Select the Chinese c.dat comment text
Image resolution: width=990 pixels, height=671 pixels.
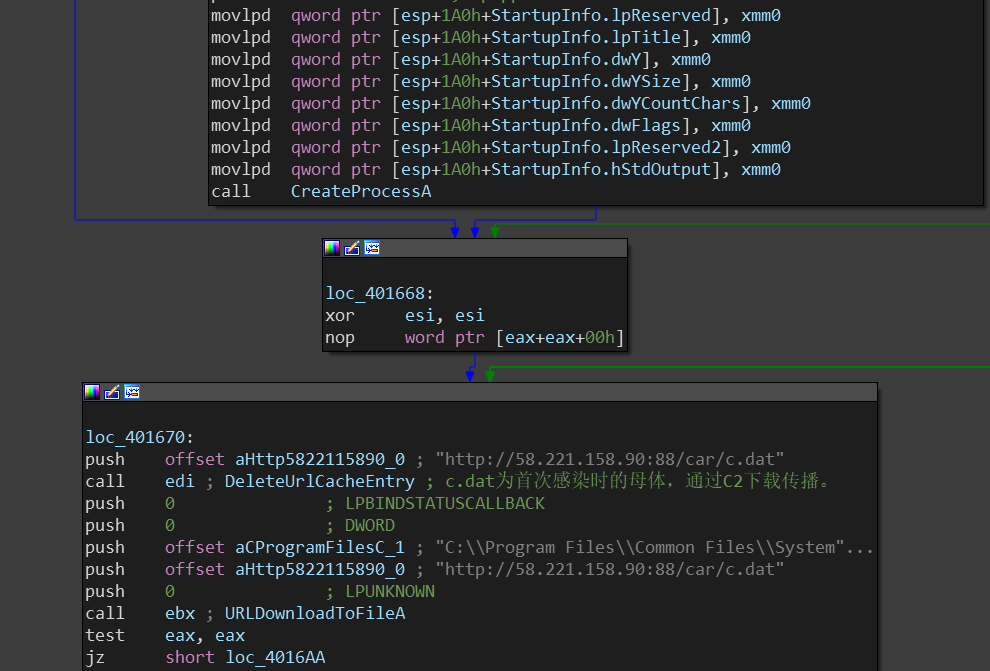pos(636,482)
